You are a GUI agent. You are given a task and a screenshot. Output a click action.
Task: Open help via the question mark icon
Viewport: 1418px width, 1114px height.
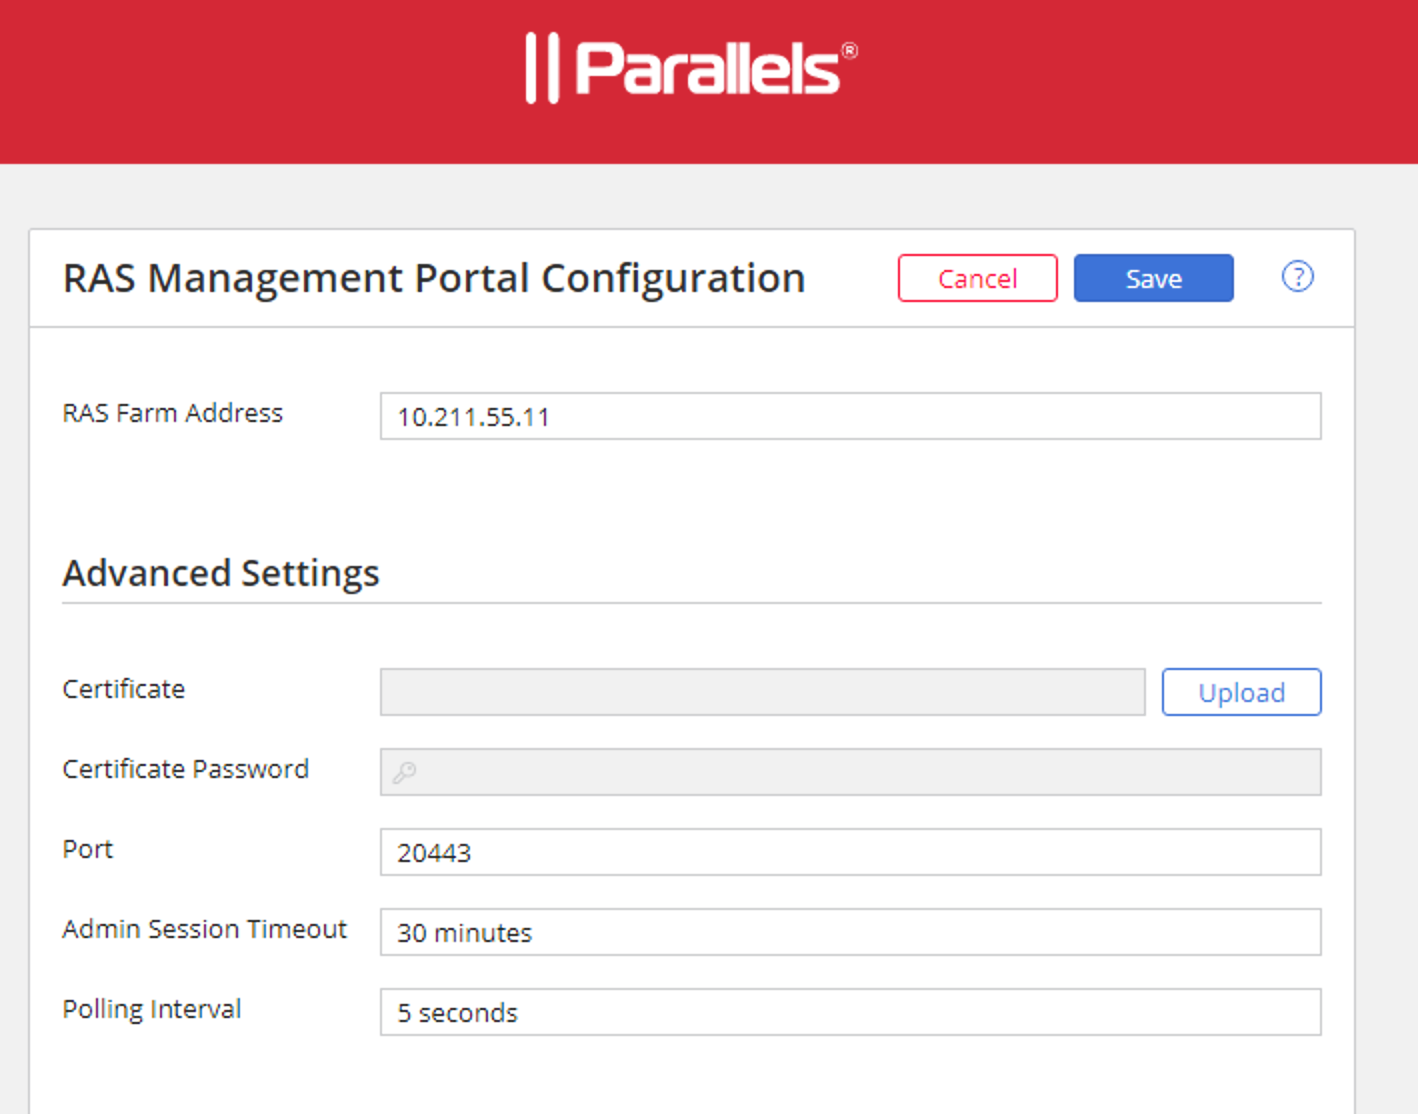tap(1297, 277)
